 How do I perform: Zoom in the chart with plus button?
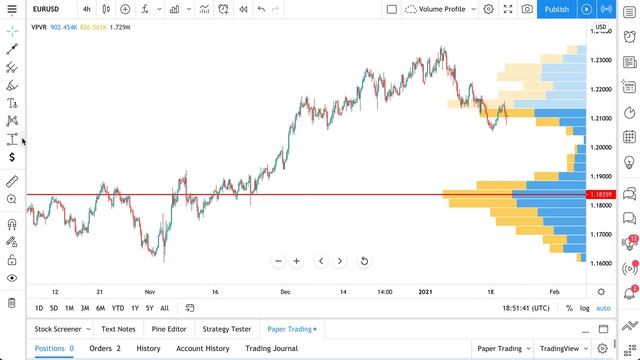click(x=297, y=261)
